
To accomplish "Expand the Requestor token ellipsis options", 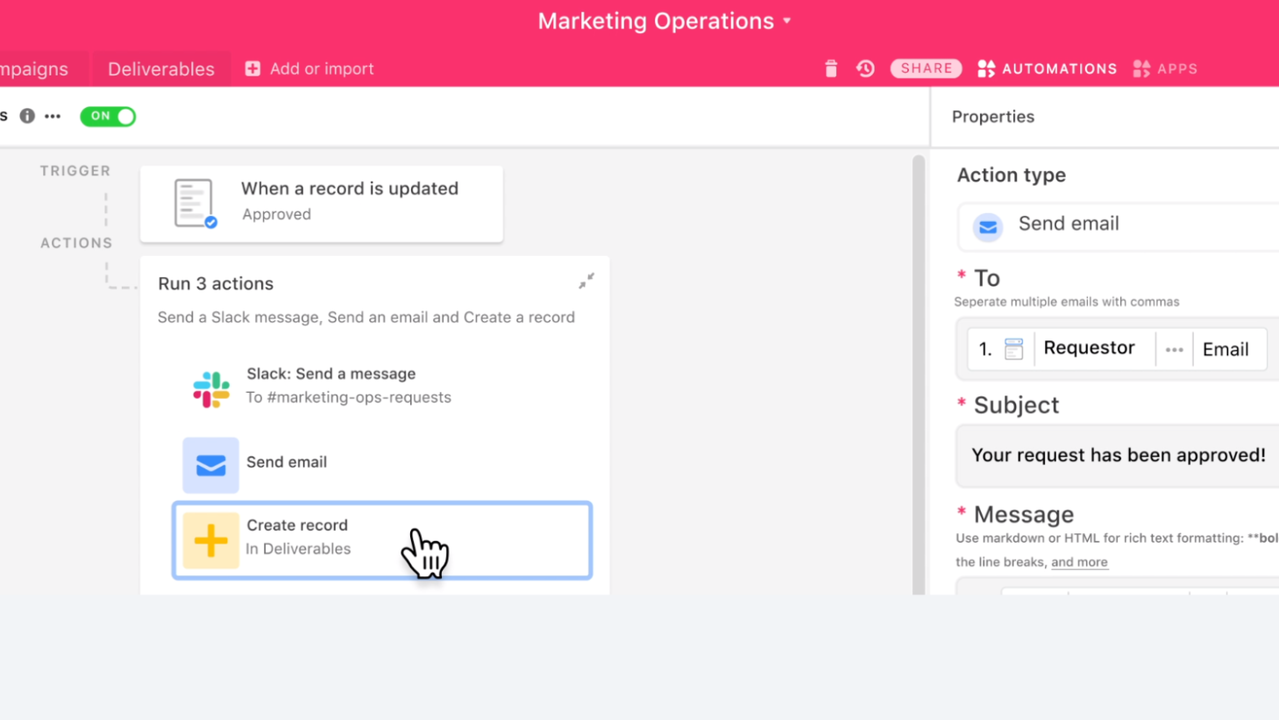I will pos(1174,349).
